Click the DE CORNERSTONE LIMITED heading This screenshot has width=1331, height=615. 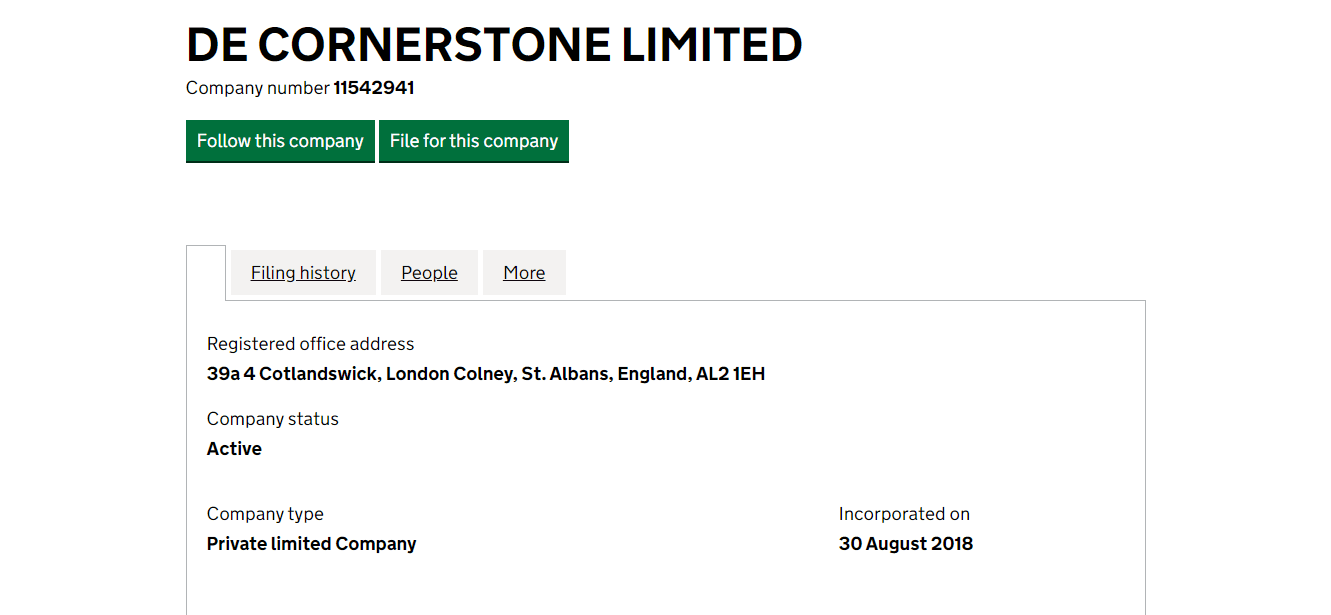pyautogui.click(x=494, y=45)
